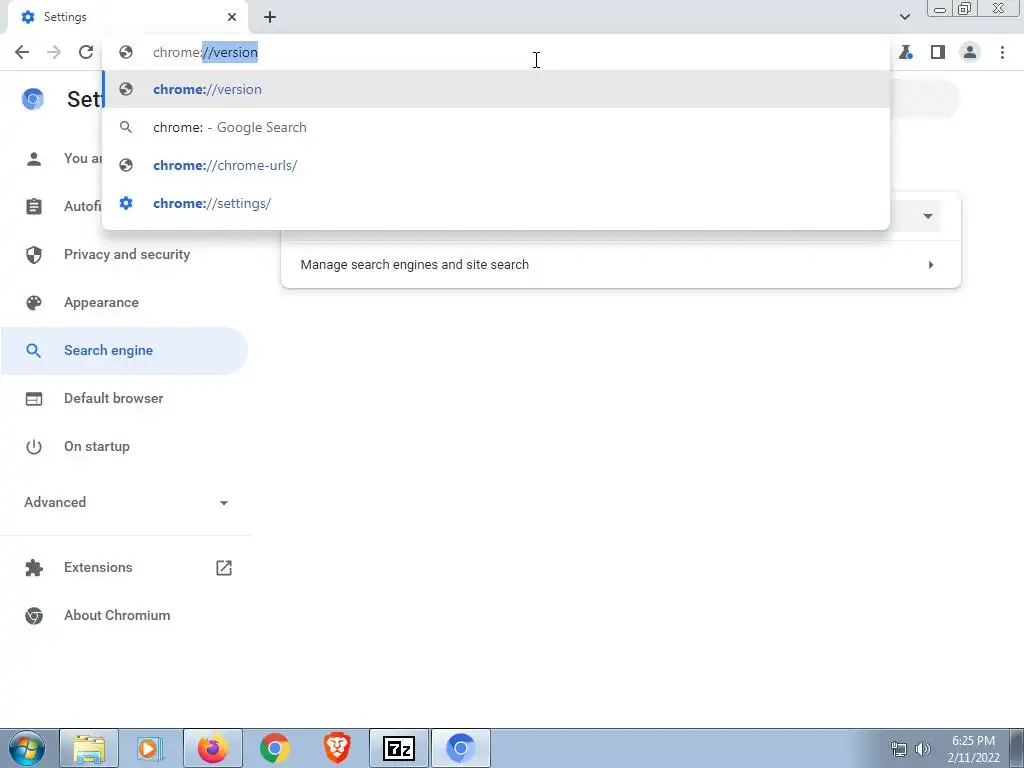Screen dimensions: 1024x768
Task: Choose the chrome://settings/ suggestion
Action: [x=496, y=203]
